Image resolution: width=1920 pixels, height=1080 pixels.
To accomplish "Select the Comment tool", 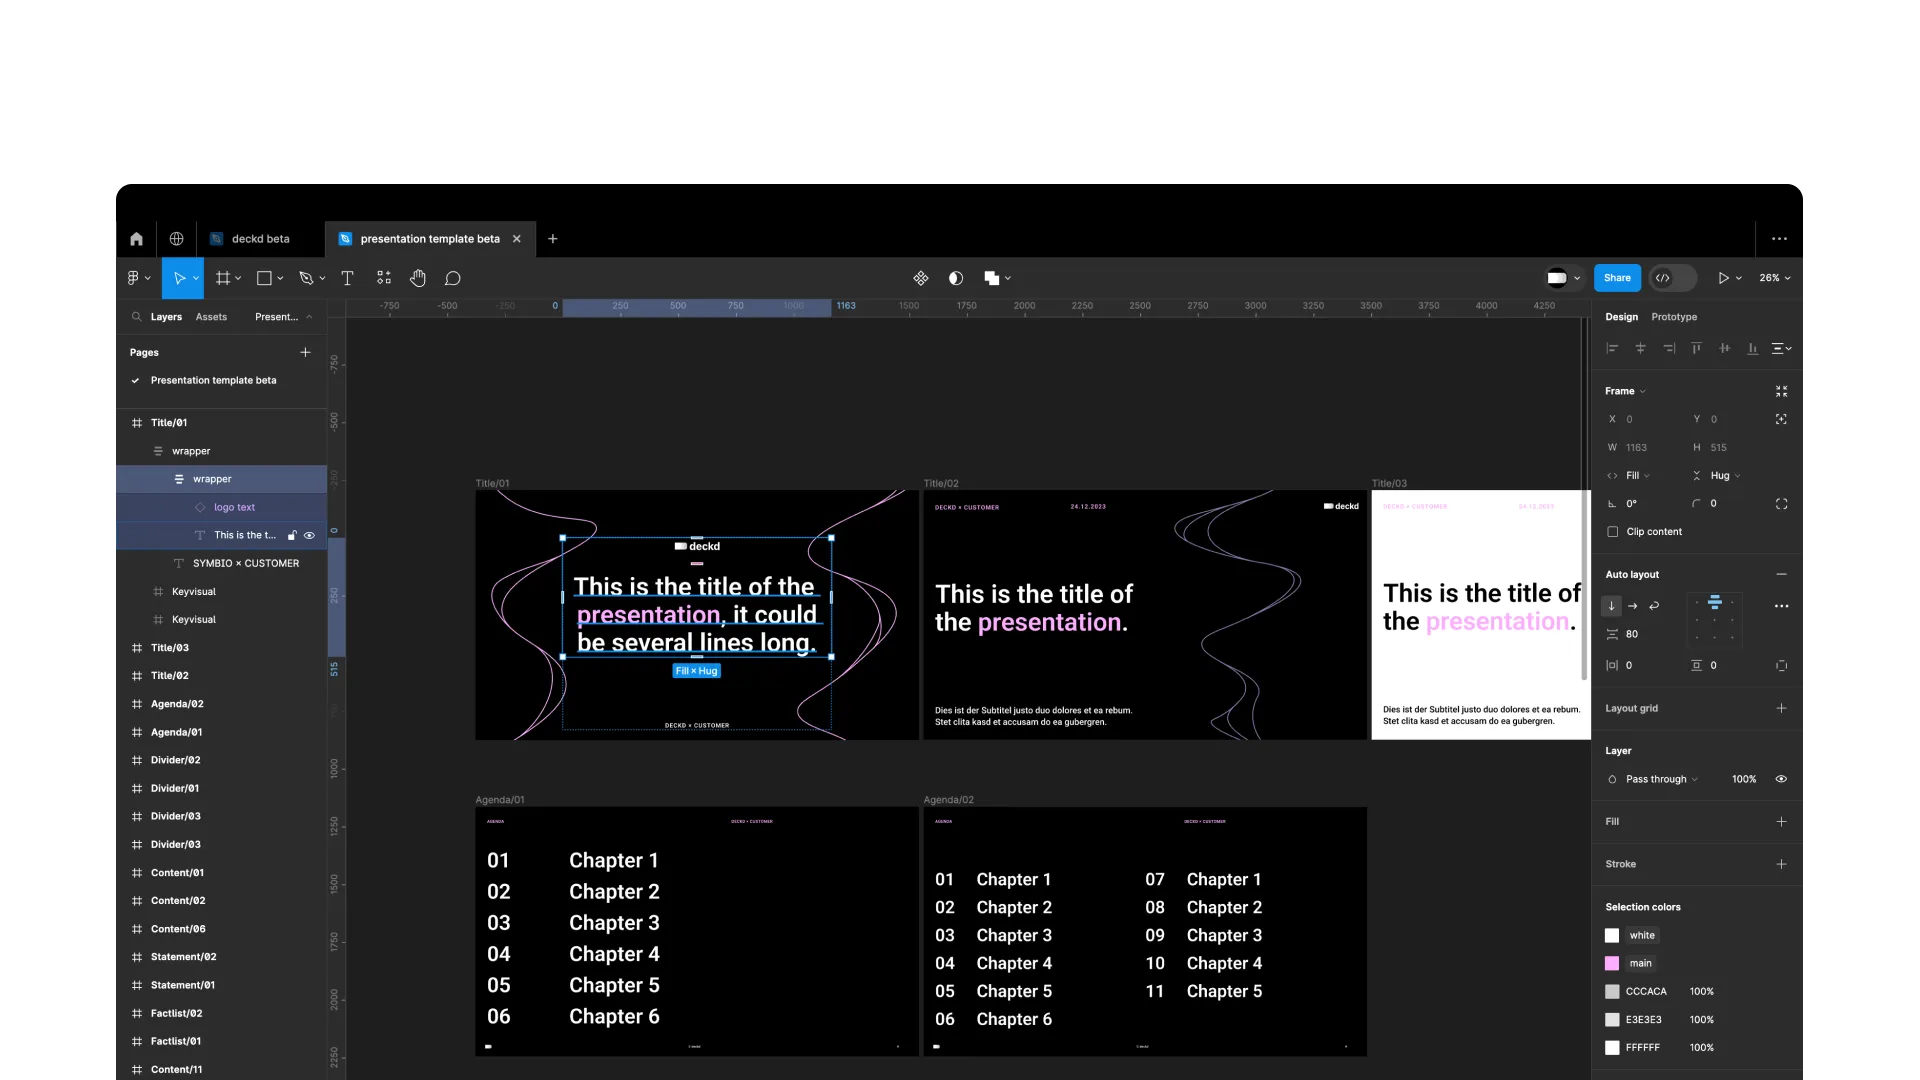I will tap(453, 279).
